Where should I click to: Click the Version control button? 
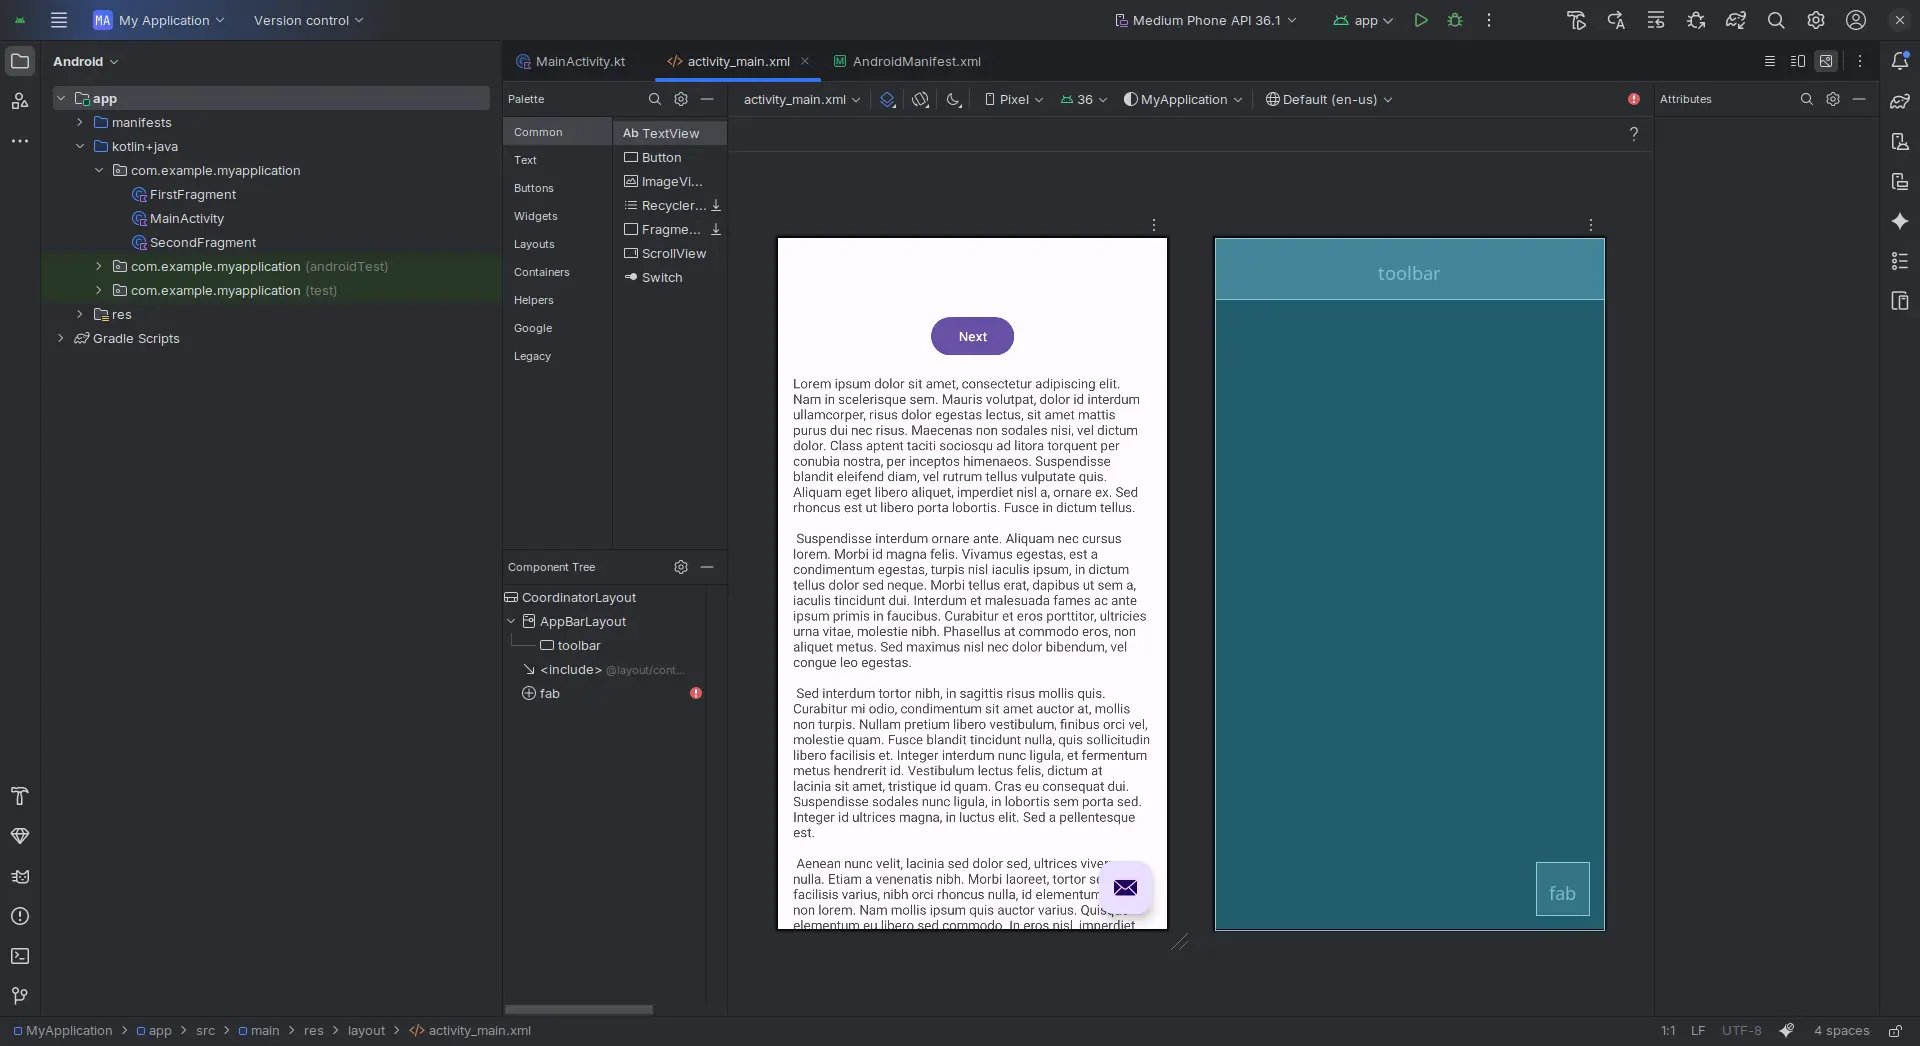tap(306, 20)
